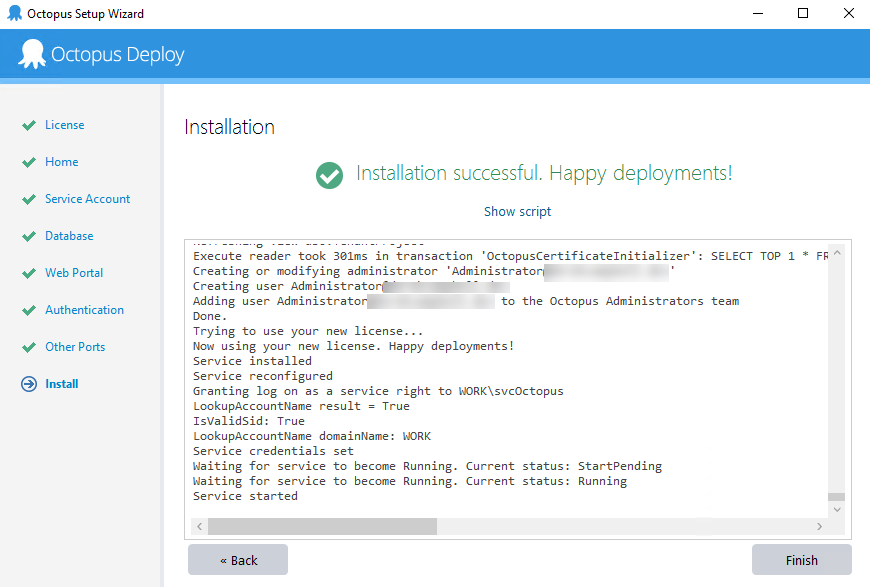Image resolution: width=870 pixels, height=587 pixels.
Task: Open the License step in sidebar
Action: 64,125
